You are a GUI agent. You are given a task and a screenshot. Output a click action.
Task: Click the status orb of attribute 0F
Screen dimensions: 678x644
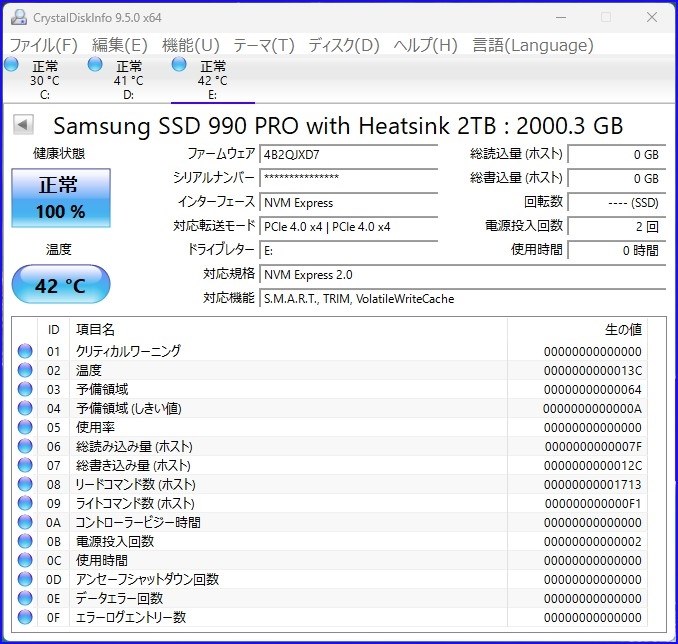(x=25, y=617)
